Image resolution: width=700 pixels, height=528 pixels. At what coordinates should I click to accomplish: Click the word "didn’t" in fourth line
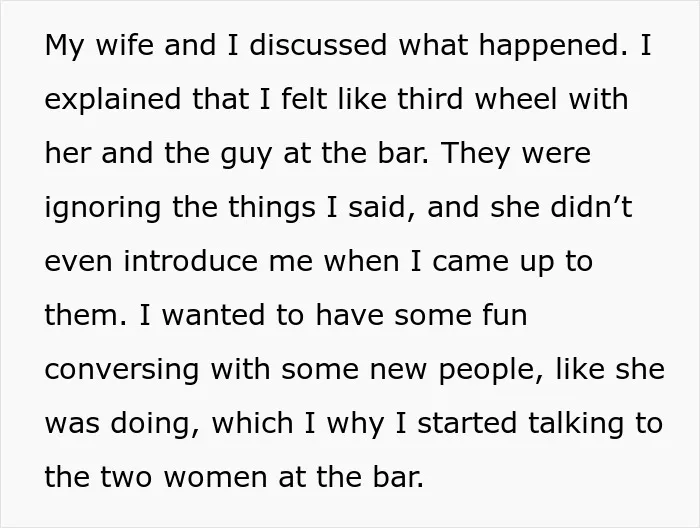point(591,207)
